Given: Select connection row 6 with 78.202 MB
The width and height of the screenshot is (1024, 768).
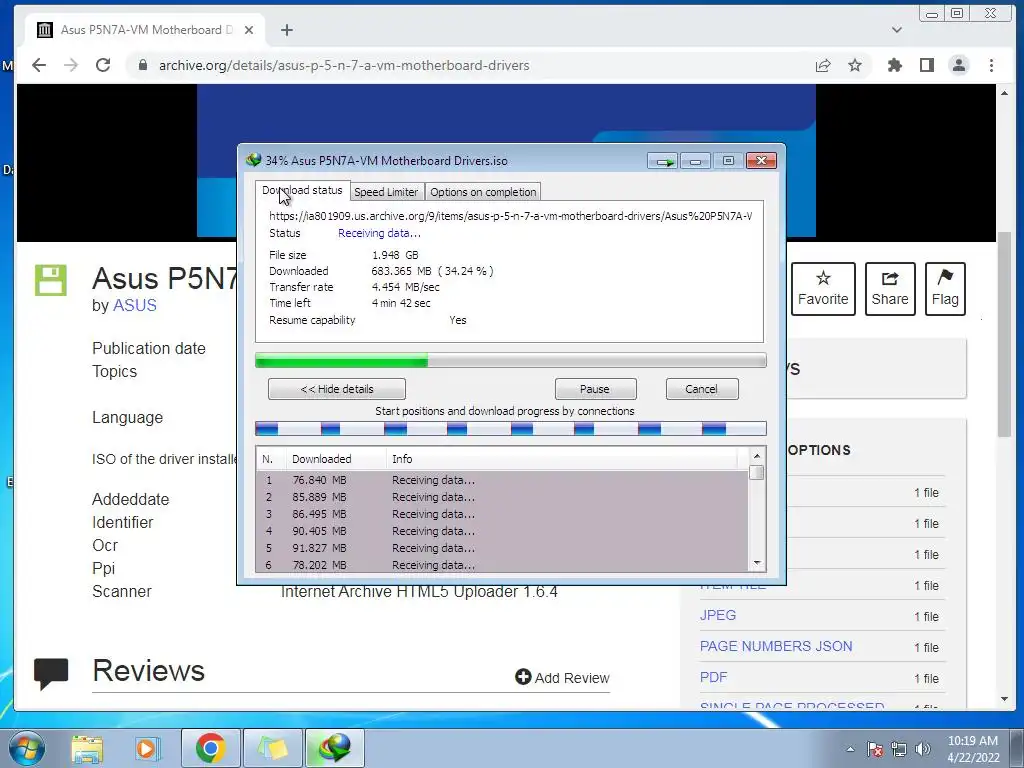Looking at the screenshot, I should [502, 564].
